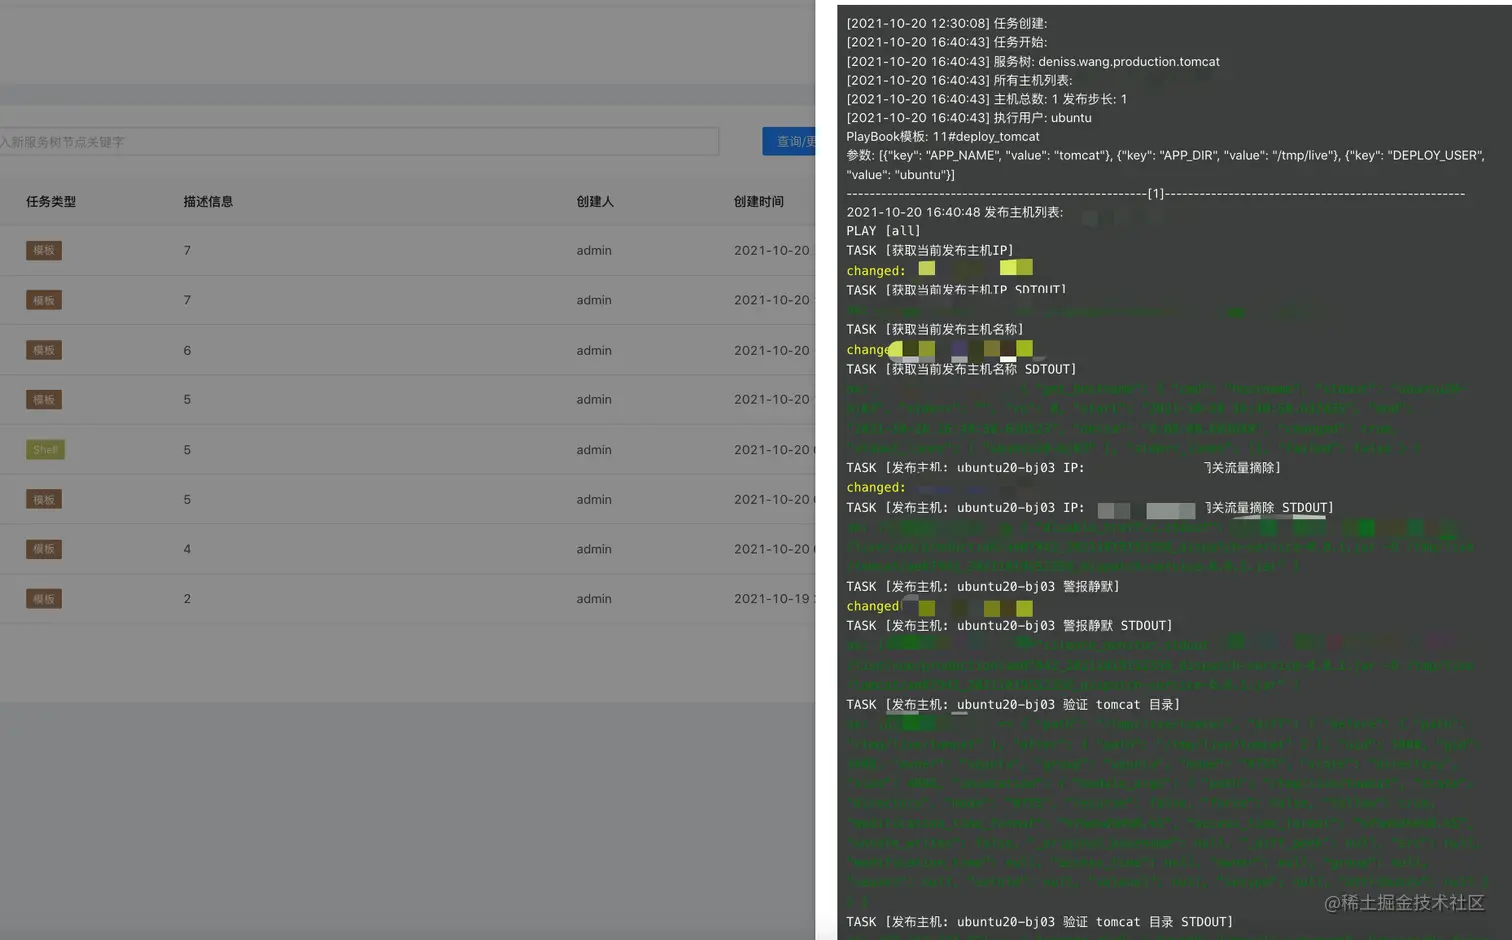Click the 创建人 column header
This screenshot has height=940, width=1512.
click(x=595, y=202)
